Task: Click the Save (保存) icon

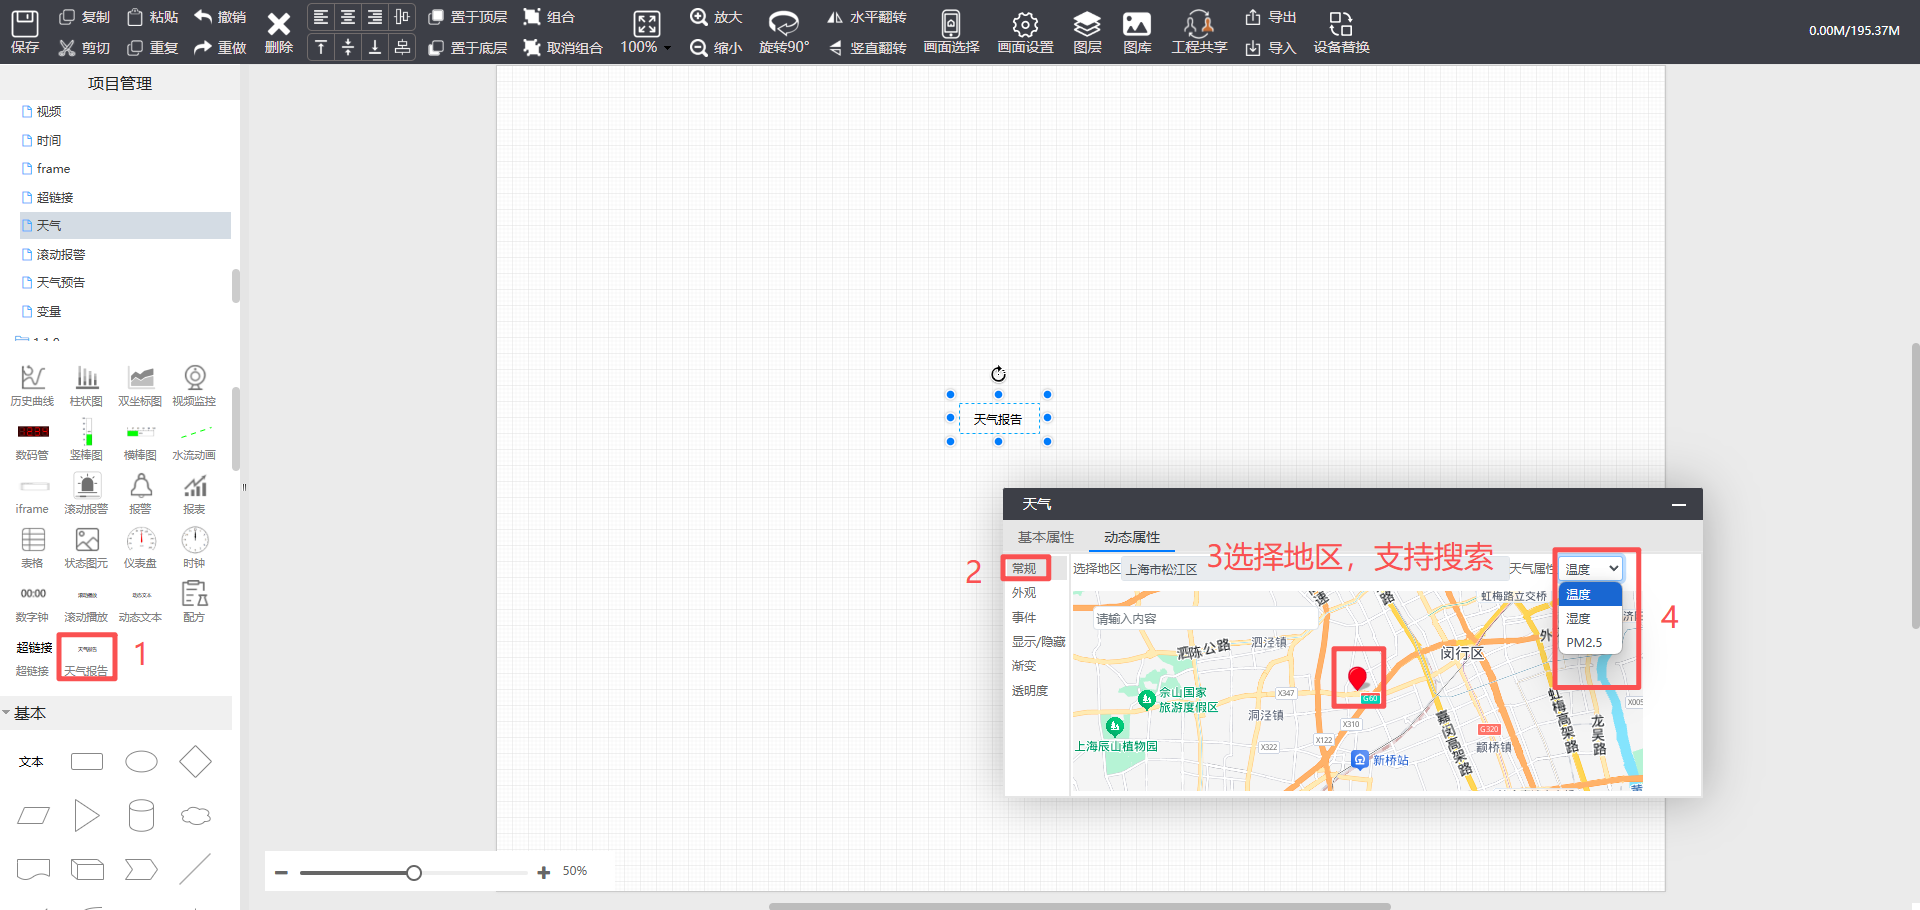Action: point(24,24)
